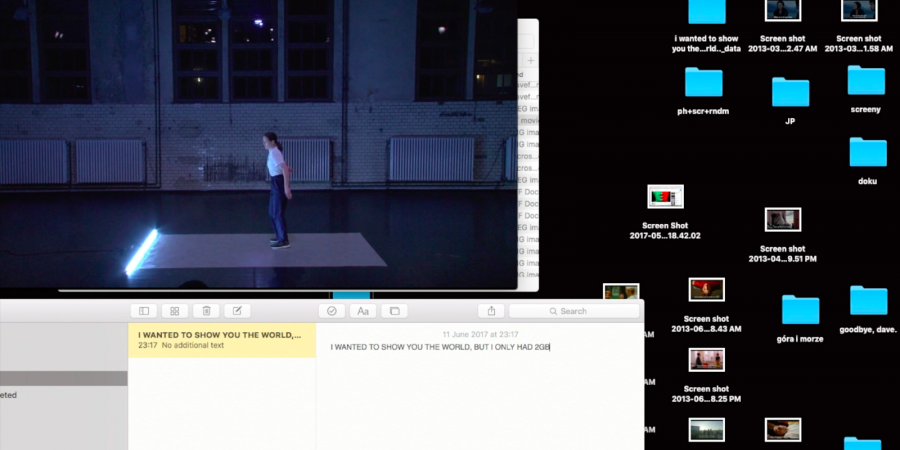Toggle the Notes sidebar visibility button
This screenshot has width=900, height=450.
[144, 311]
